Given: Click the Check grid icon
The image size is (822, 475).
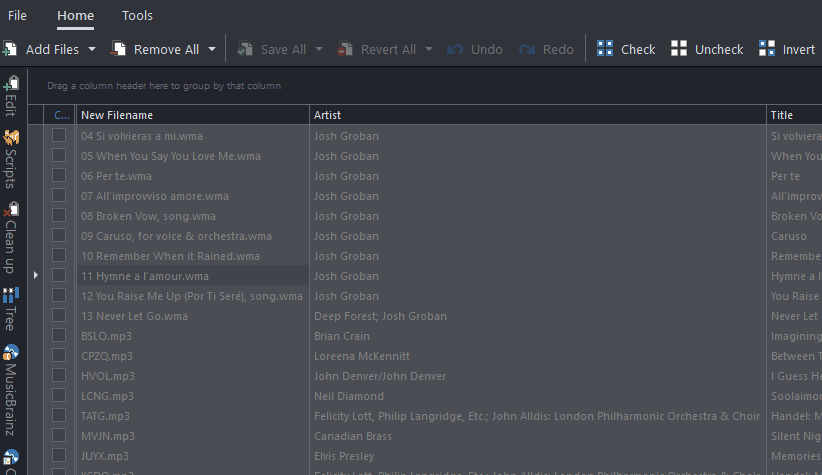Looking at the screenshot, I should pyautogui.click(x=604, y=49).
